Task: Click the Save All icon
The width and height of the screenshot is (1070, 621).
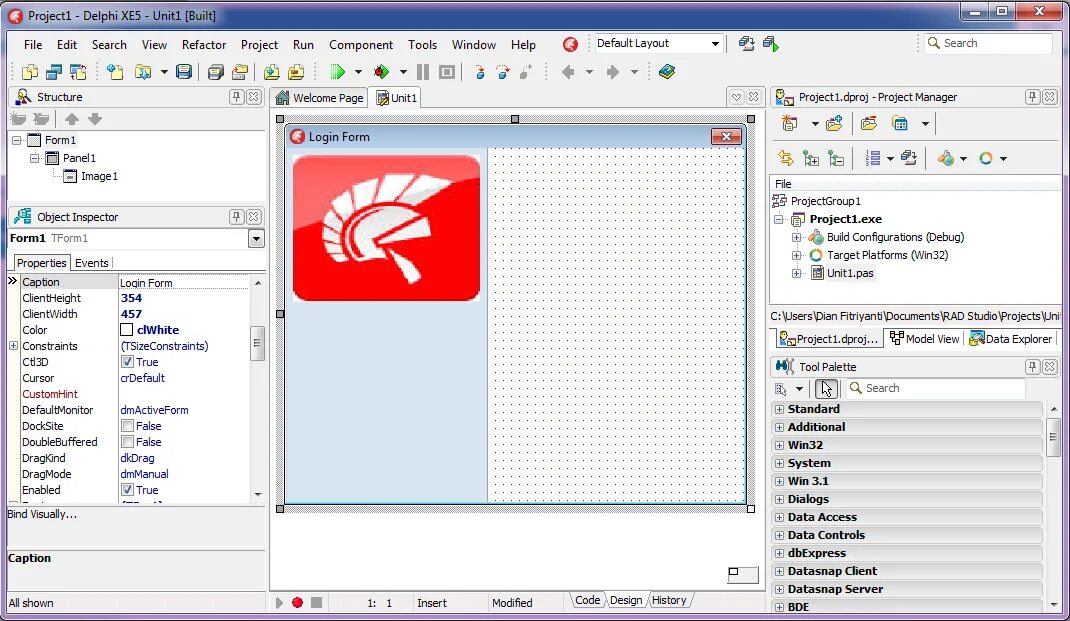Action: pos(216,72)
